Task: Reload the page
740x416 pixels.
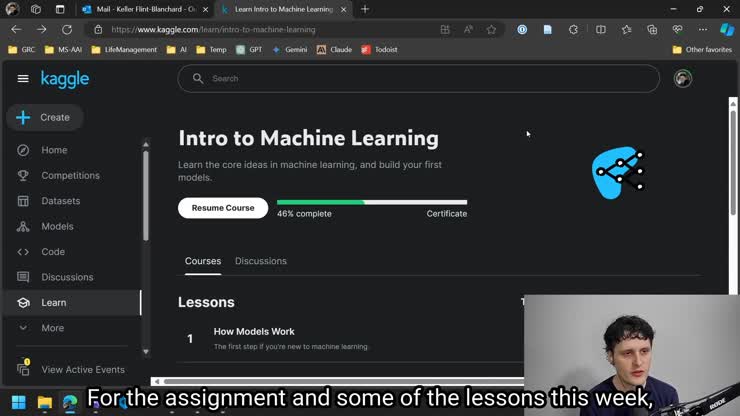Action: point(67,29)
